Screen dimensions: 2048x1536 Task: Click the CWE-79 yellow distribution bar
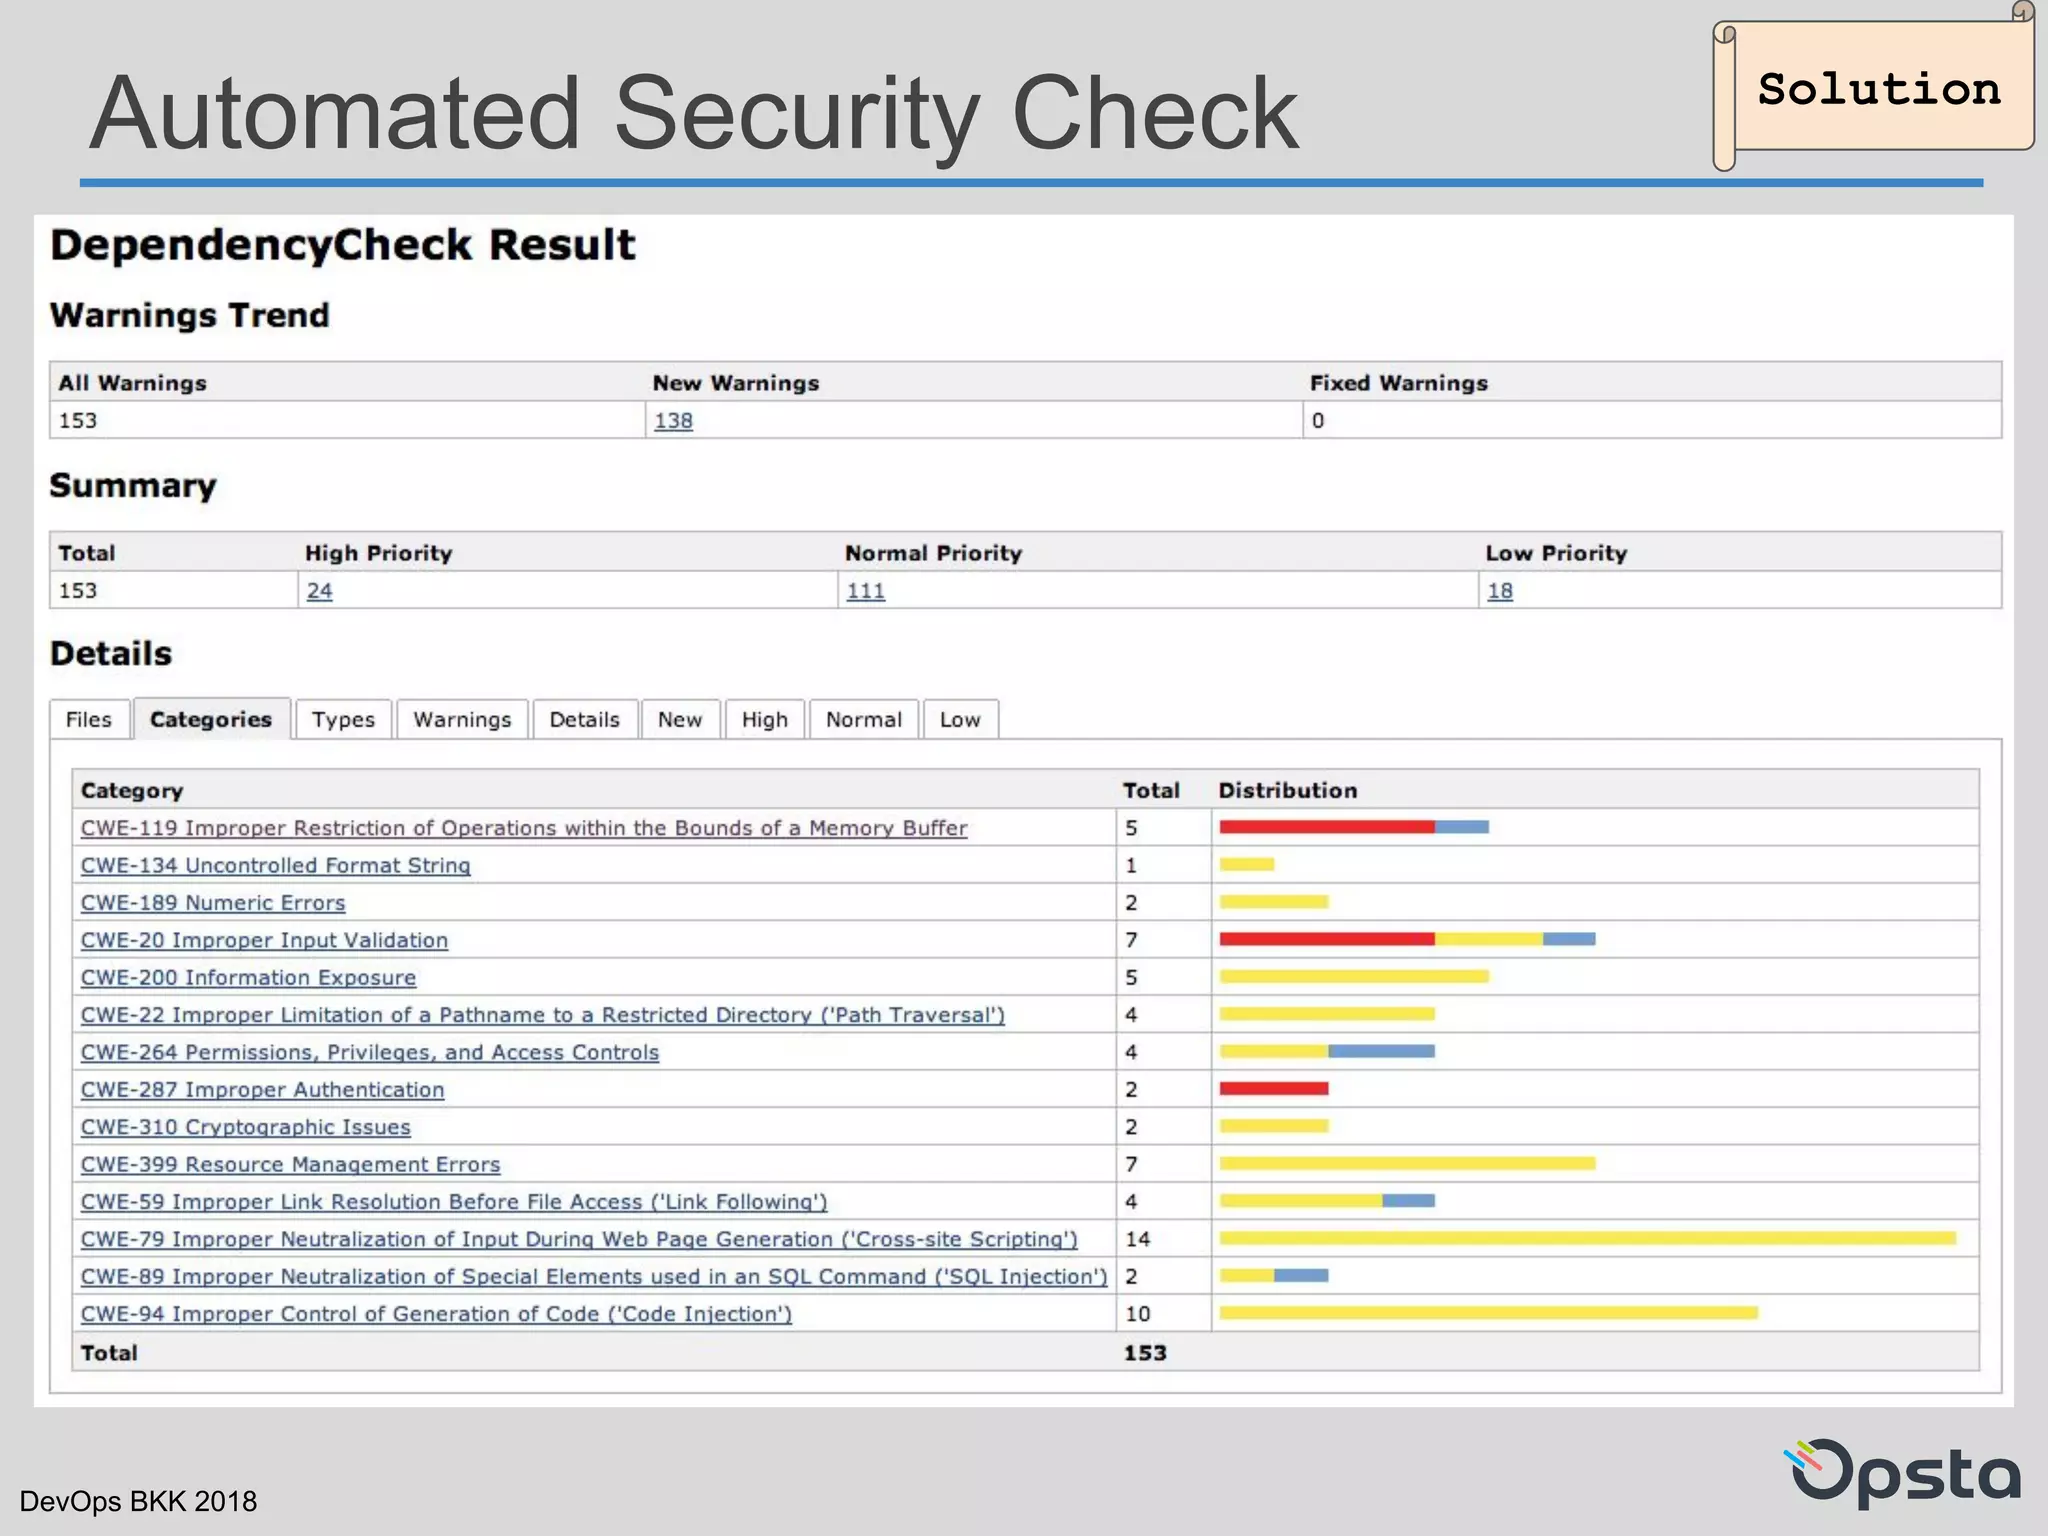point(1587,1238)
